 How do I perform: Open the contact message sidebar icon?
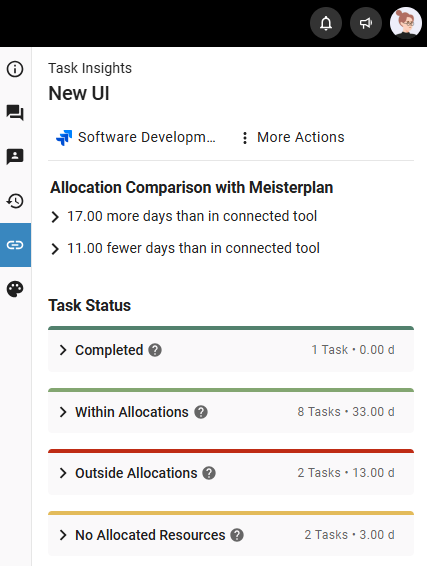click(15, 157)
